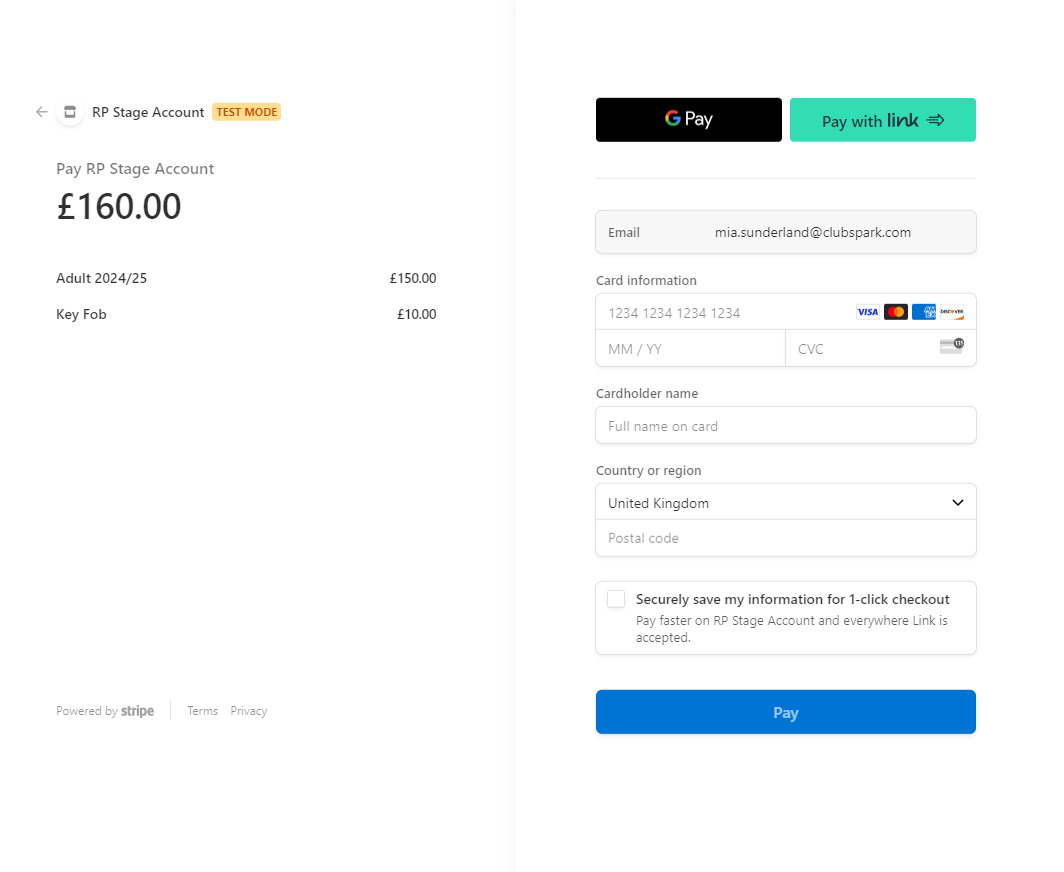Click the American Express logo
The height and width of the screenshot is (872, 1064).
(924, 312)
